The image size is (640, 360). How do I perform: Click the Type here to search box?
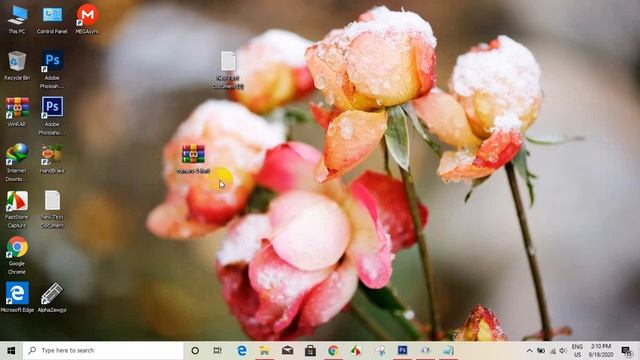pos(103,350)
